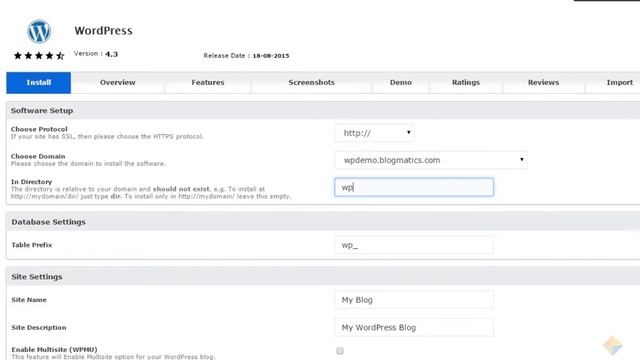Open the Ratings tab

(466, 82)
